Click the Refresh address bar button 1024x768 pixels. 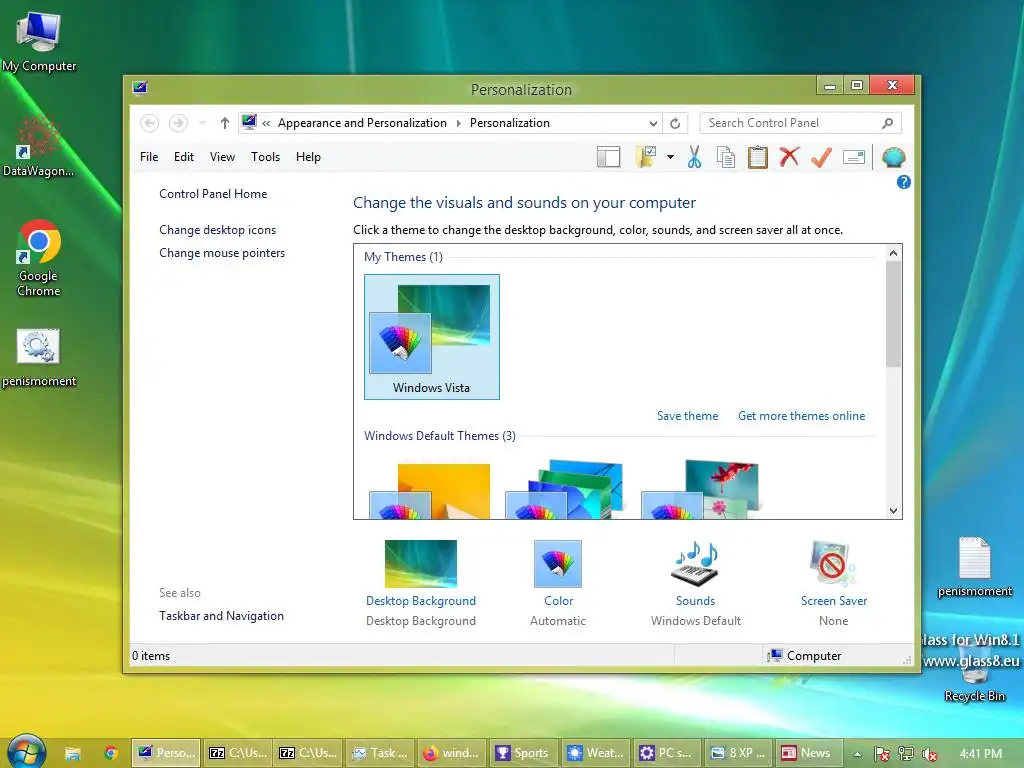(x=675, y=123)
